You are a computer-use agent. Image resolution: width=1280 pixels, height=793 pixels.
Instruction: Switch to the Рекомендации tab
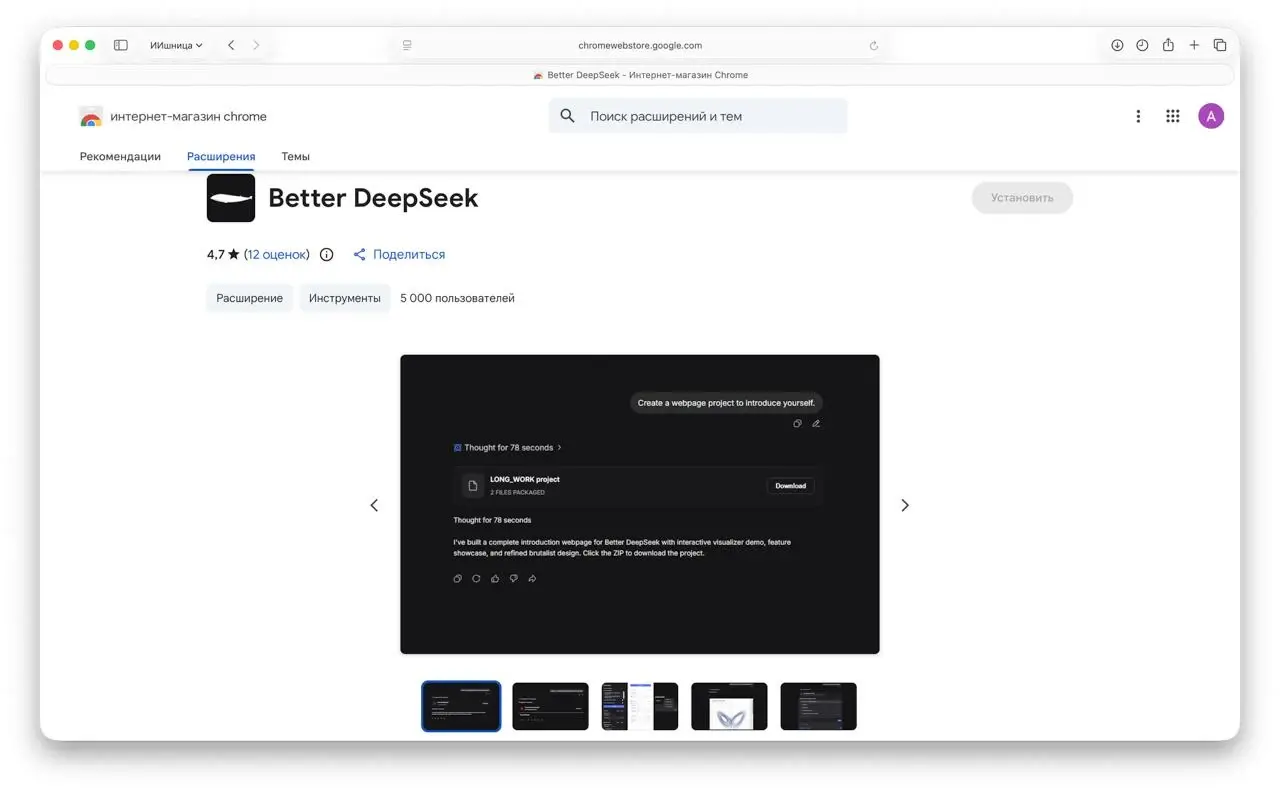pyautogui.click(x=120, y=156)
